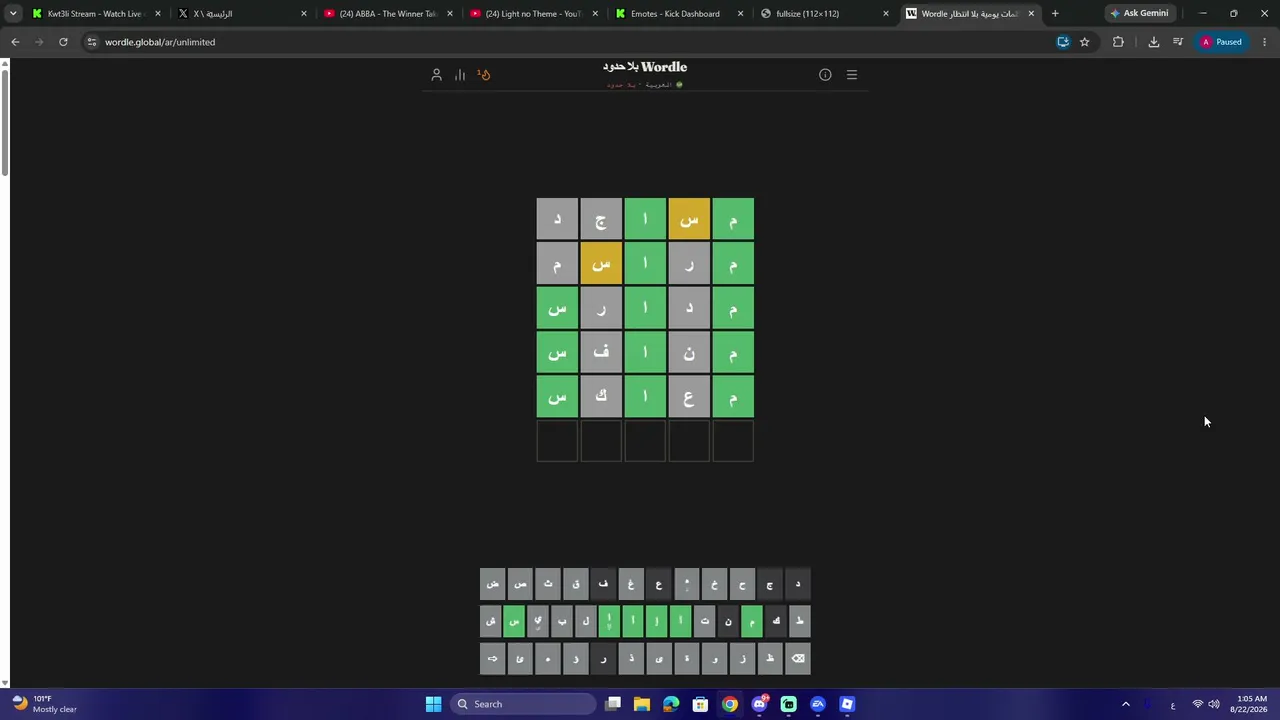Reload the Wordle page

(x=63, y=42)
